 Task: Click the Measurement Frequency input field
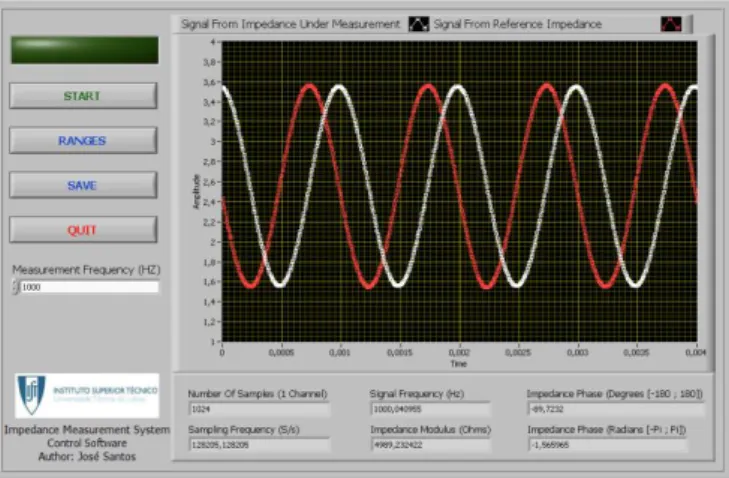coord(89,287)
